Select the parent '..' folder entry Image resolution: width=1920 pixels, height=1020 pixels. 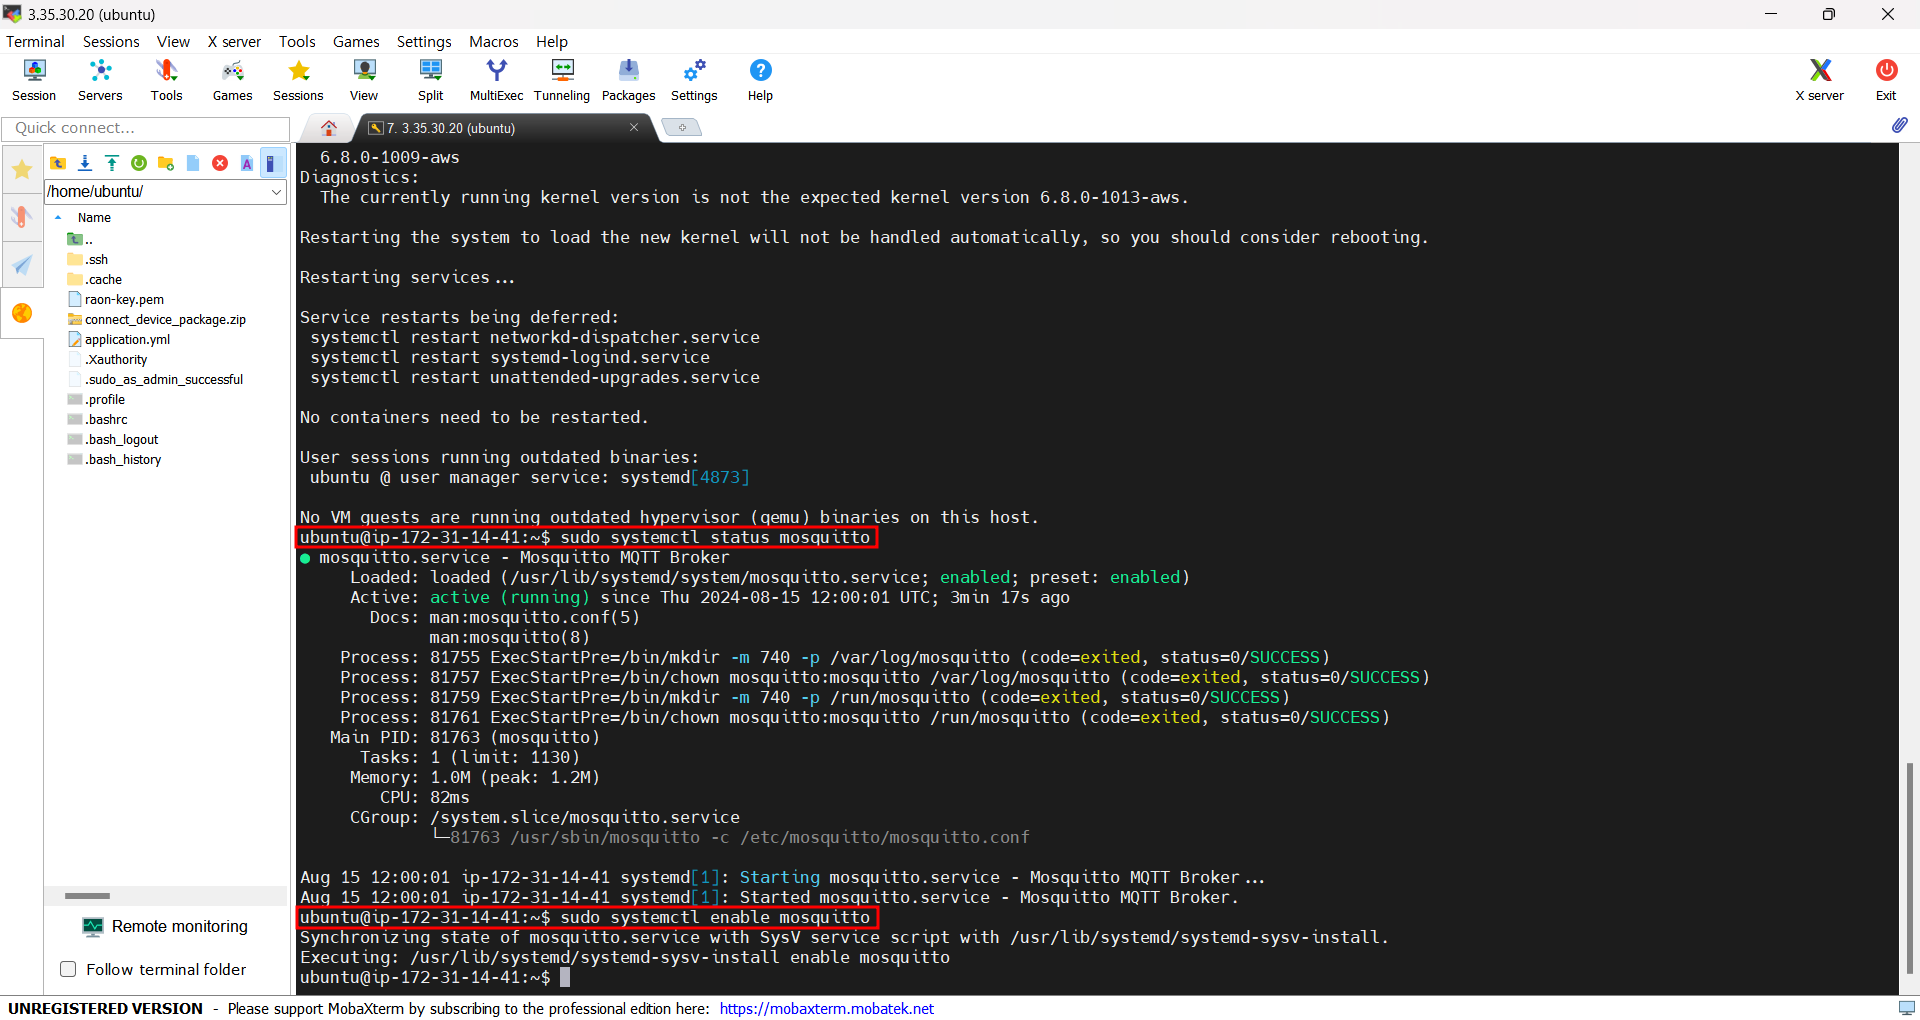(x=80, y=239)
